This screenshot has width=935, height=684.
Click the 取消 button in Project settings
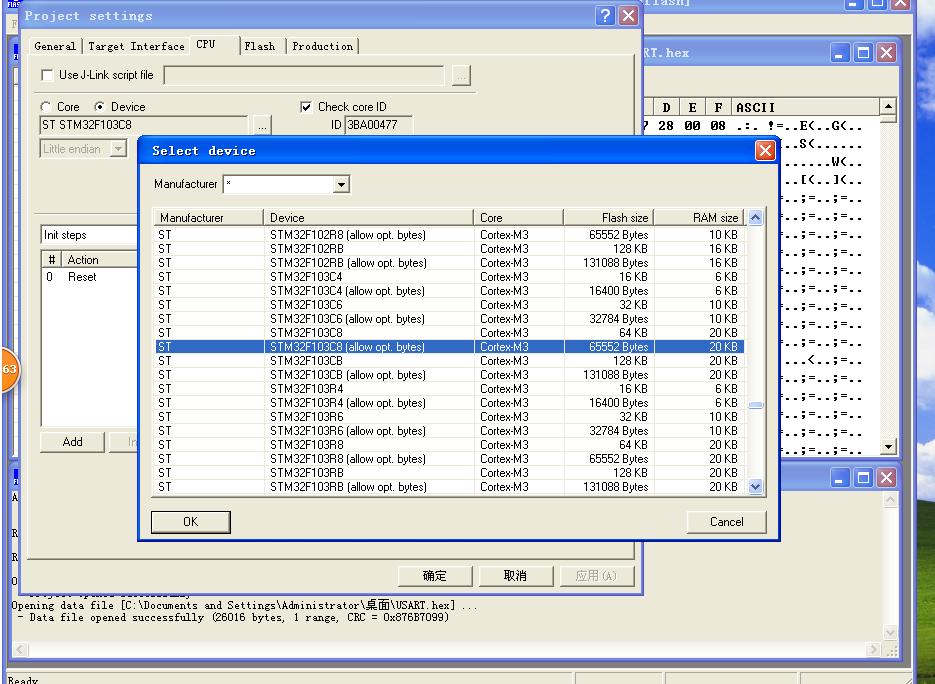(x=515, y=575)
